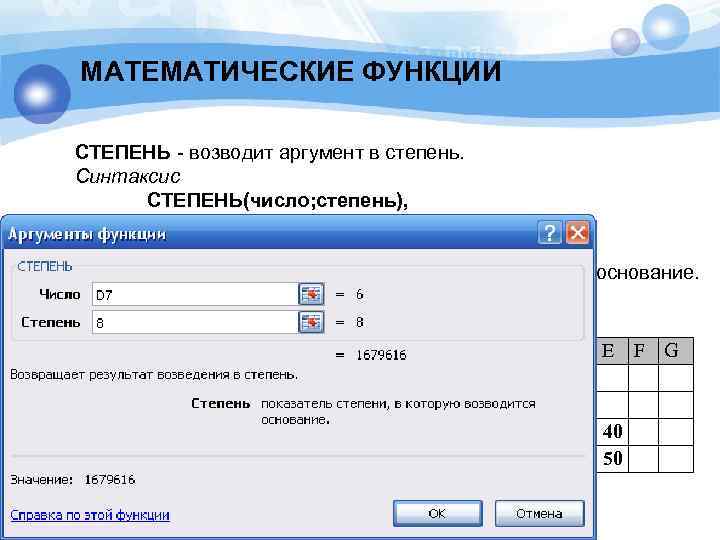Click the МАТЕМАТИЧЕСКИЕ ФУНКЦИИ slide heading

click(291, 72)
